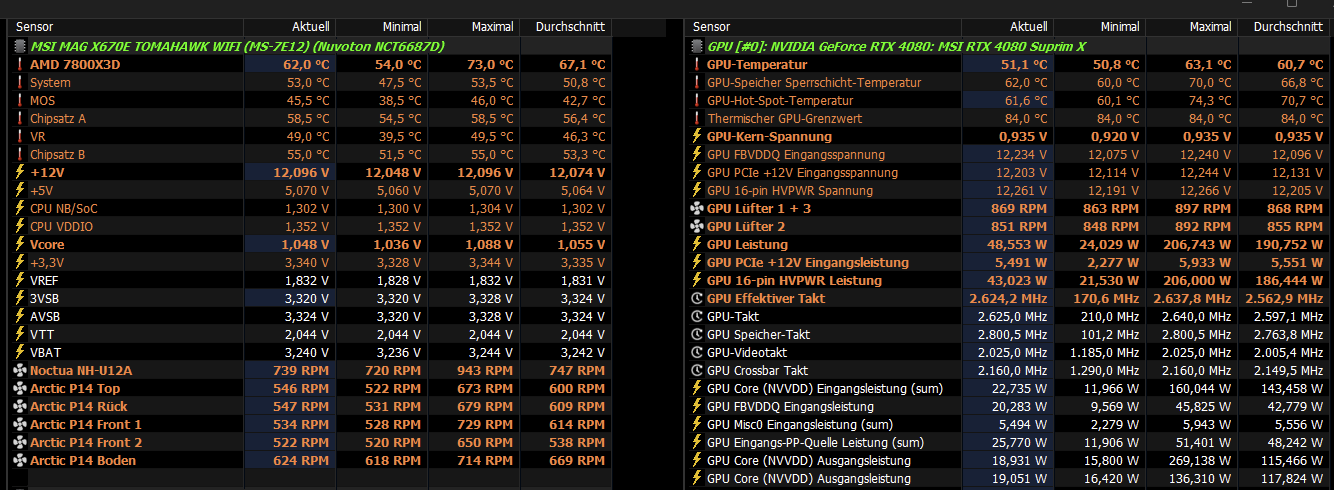This screenshot has width=1334, height=490.
Task: Select the AVSB sensor label
Action: 46,316
